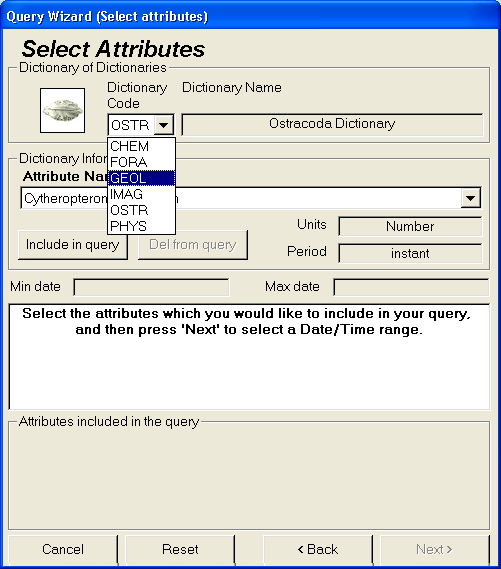Image resolution: width=501 pixels, height=569 pixels.
Task: Click inside the Min date field
Action: coord(151,287)
